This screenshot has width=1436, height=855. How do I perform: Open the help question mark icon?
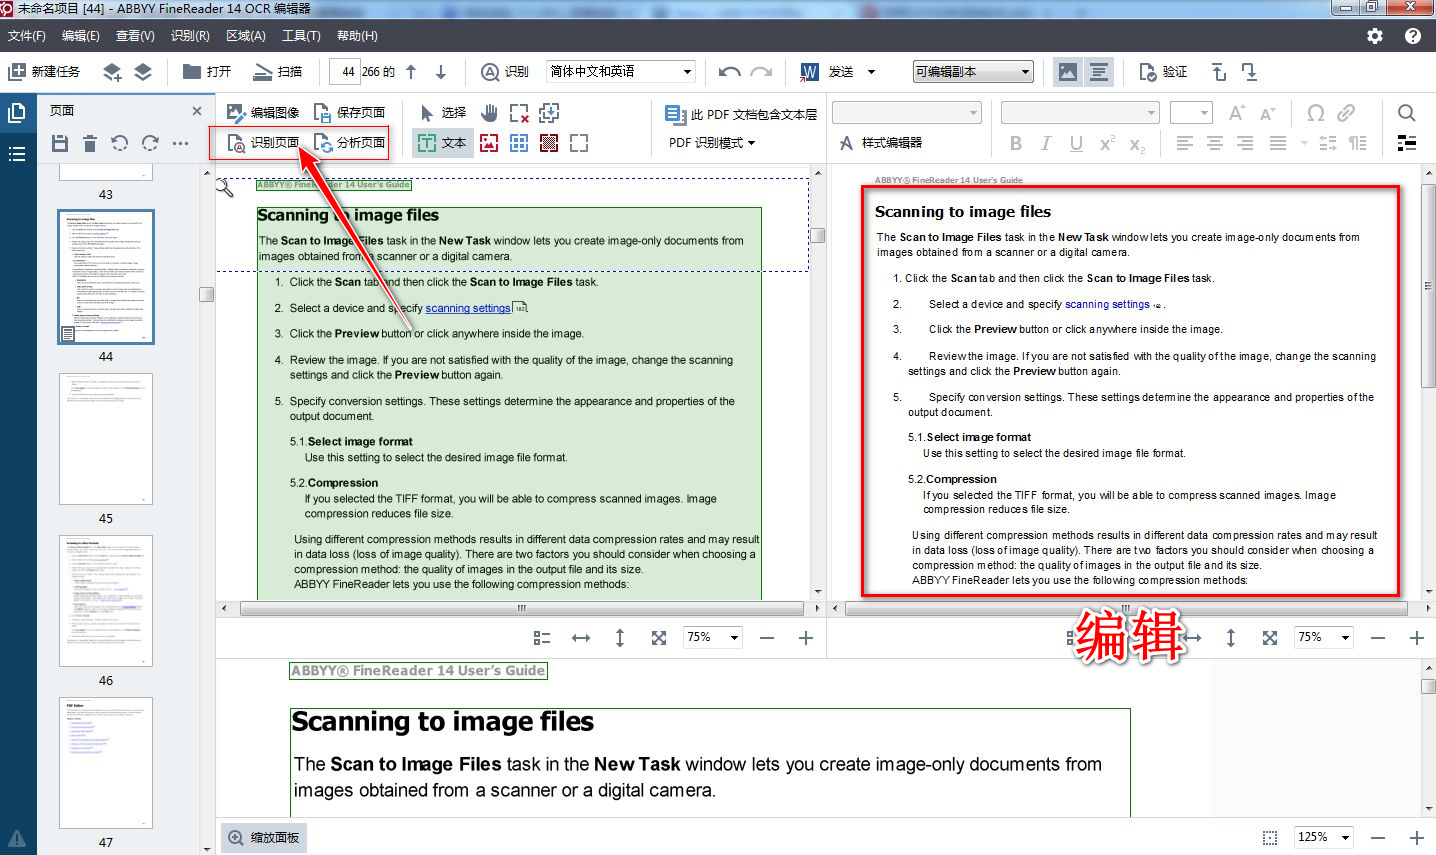(1413, 36)
